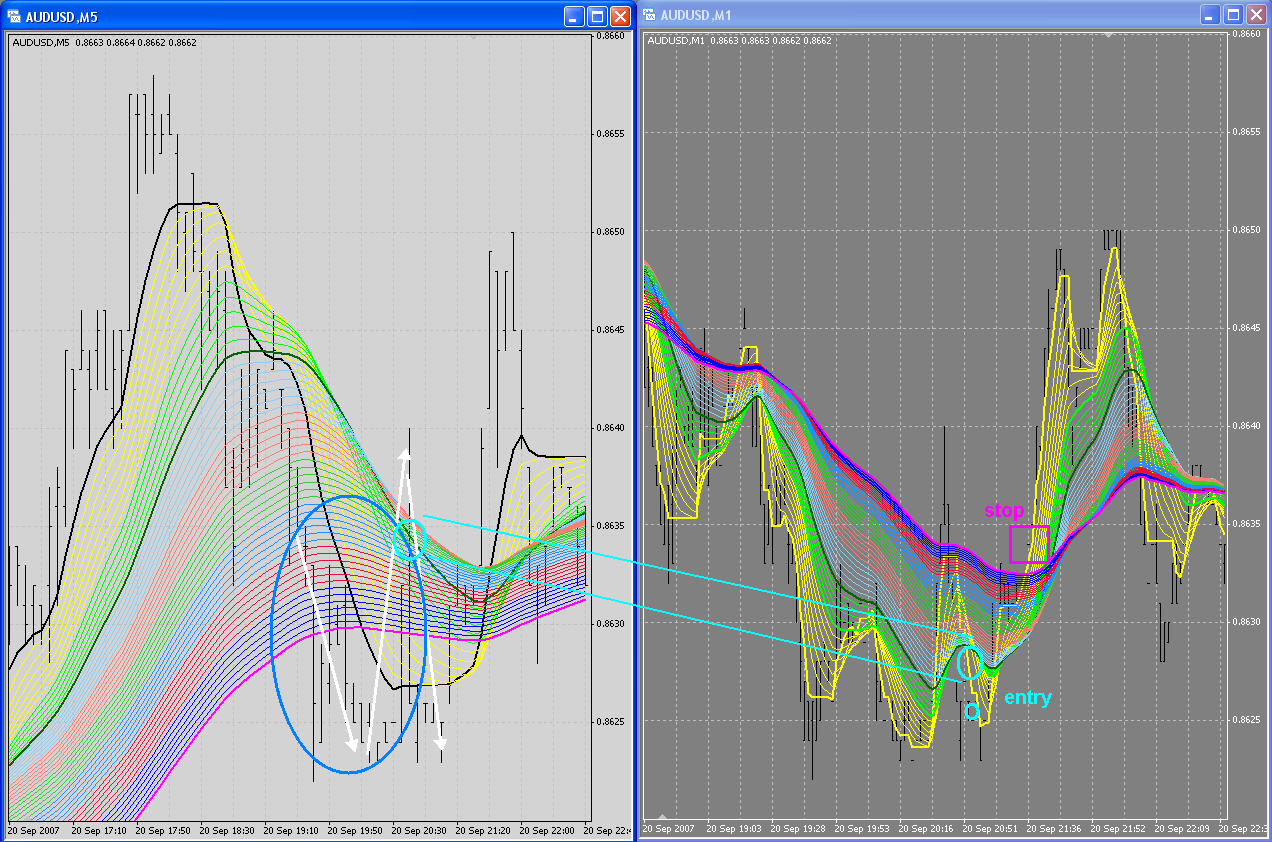
Task: Click 0.8655 price label in M1 window
Action: 1245,132
